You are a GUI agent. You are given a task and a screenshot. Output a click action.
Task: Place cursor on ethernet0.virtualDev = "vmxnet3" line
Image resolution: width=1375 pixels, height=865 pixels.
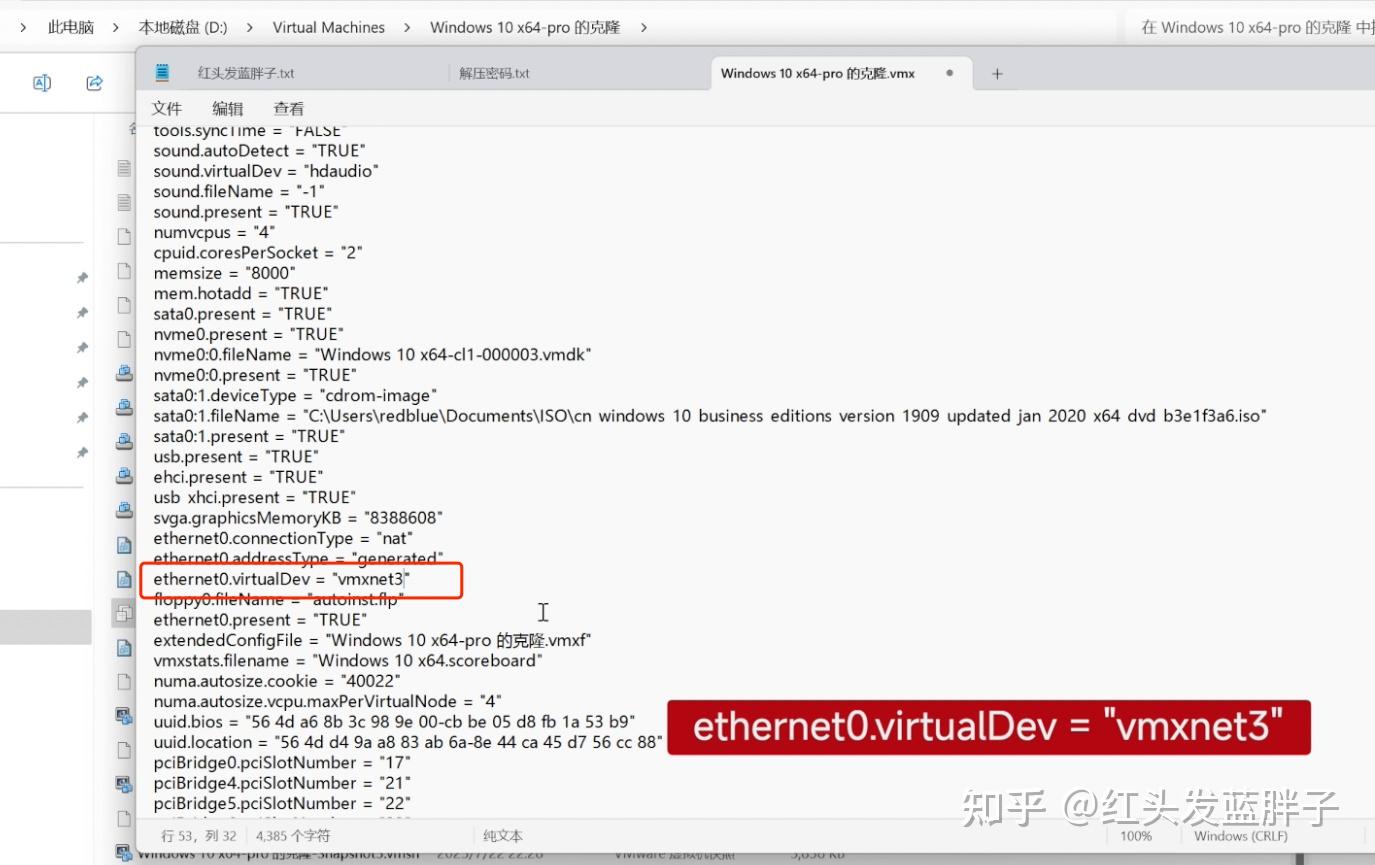280,579
